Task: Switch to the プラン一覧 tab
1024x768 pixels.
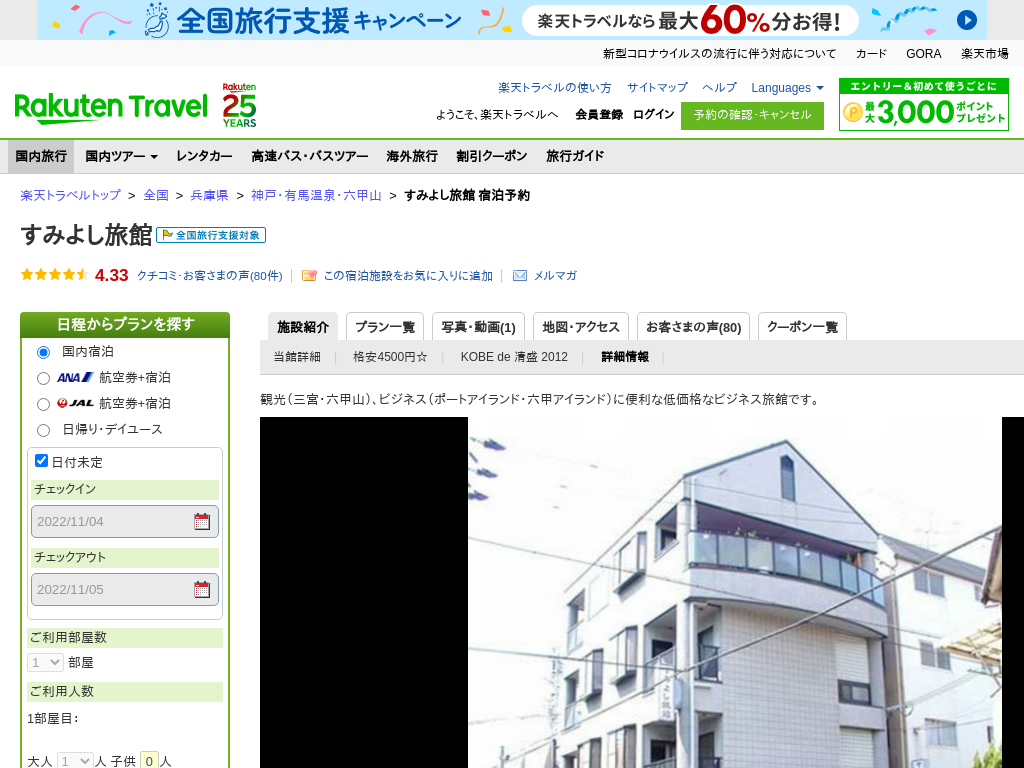Action: pyautogui.click(x=385, y=327)
